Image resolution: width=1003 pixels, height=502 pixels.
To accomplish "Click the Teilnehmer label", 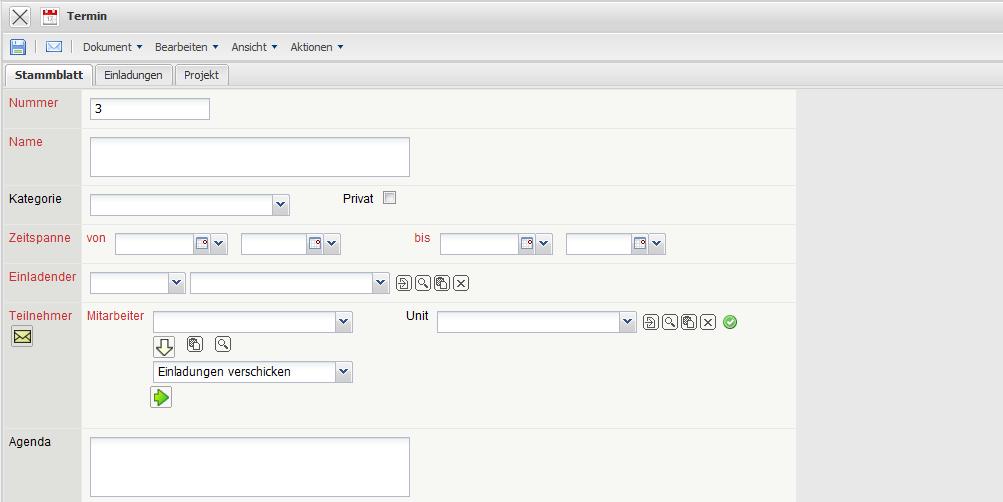I will coord(40,316).
